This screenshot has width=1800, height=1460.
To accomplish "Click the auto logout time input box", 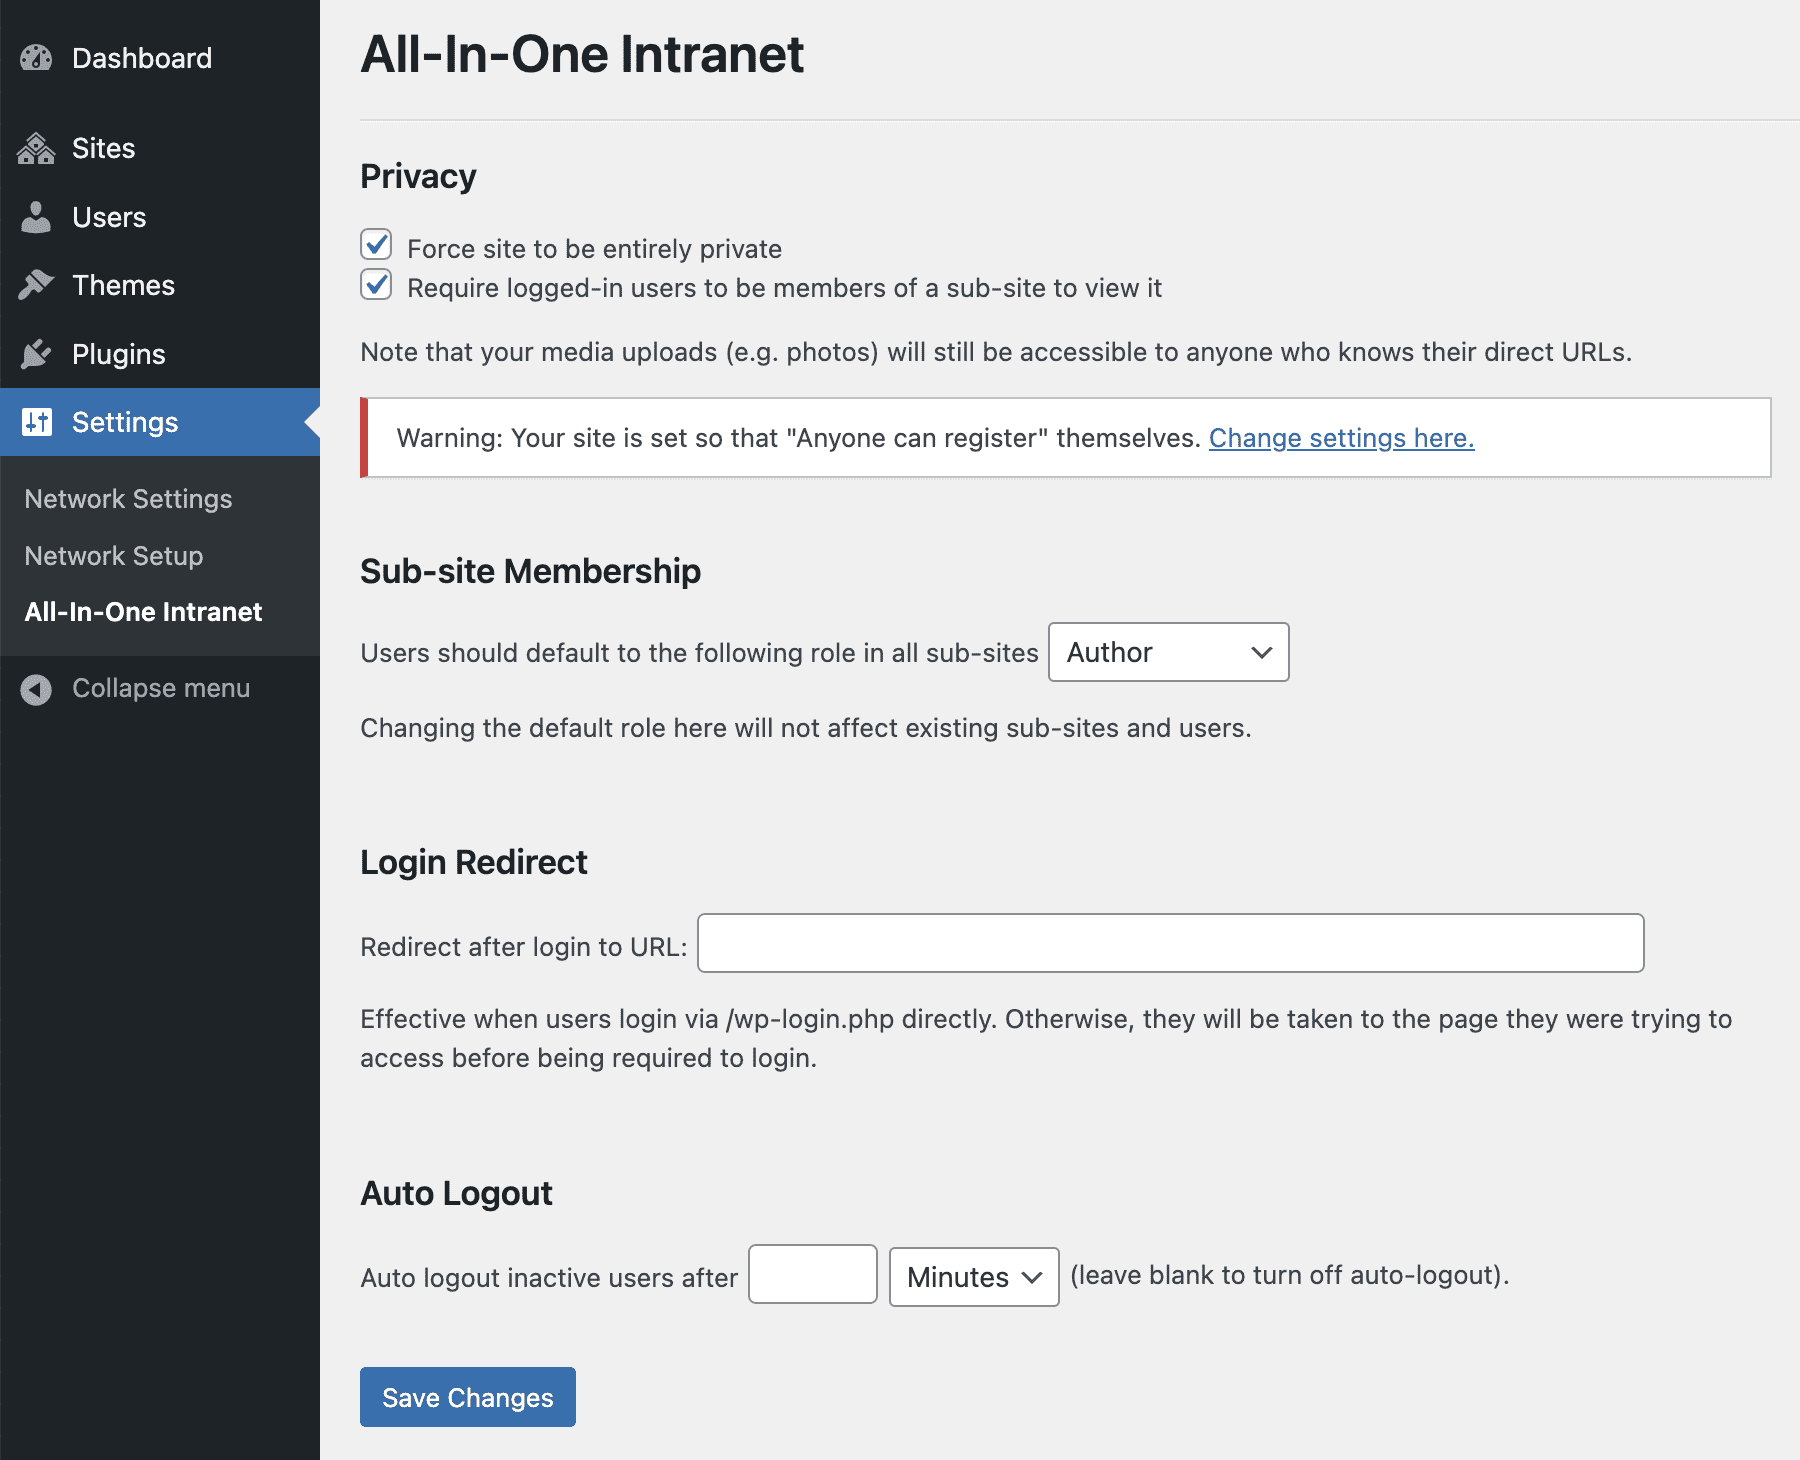I will (812, 1274).
